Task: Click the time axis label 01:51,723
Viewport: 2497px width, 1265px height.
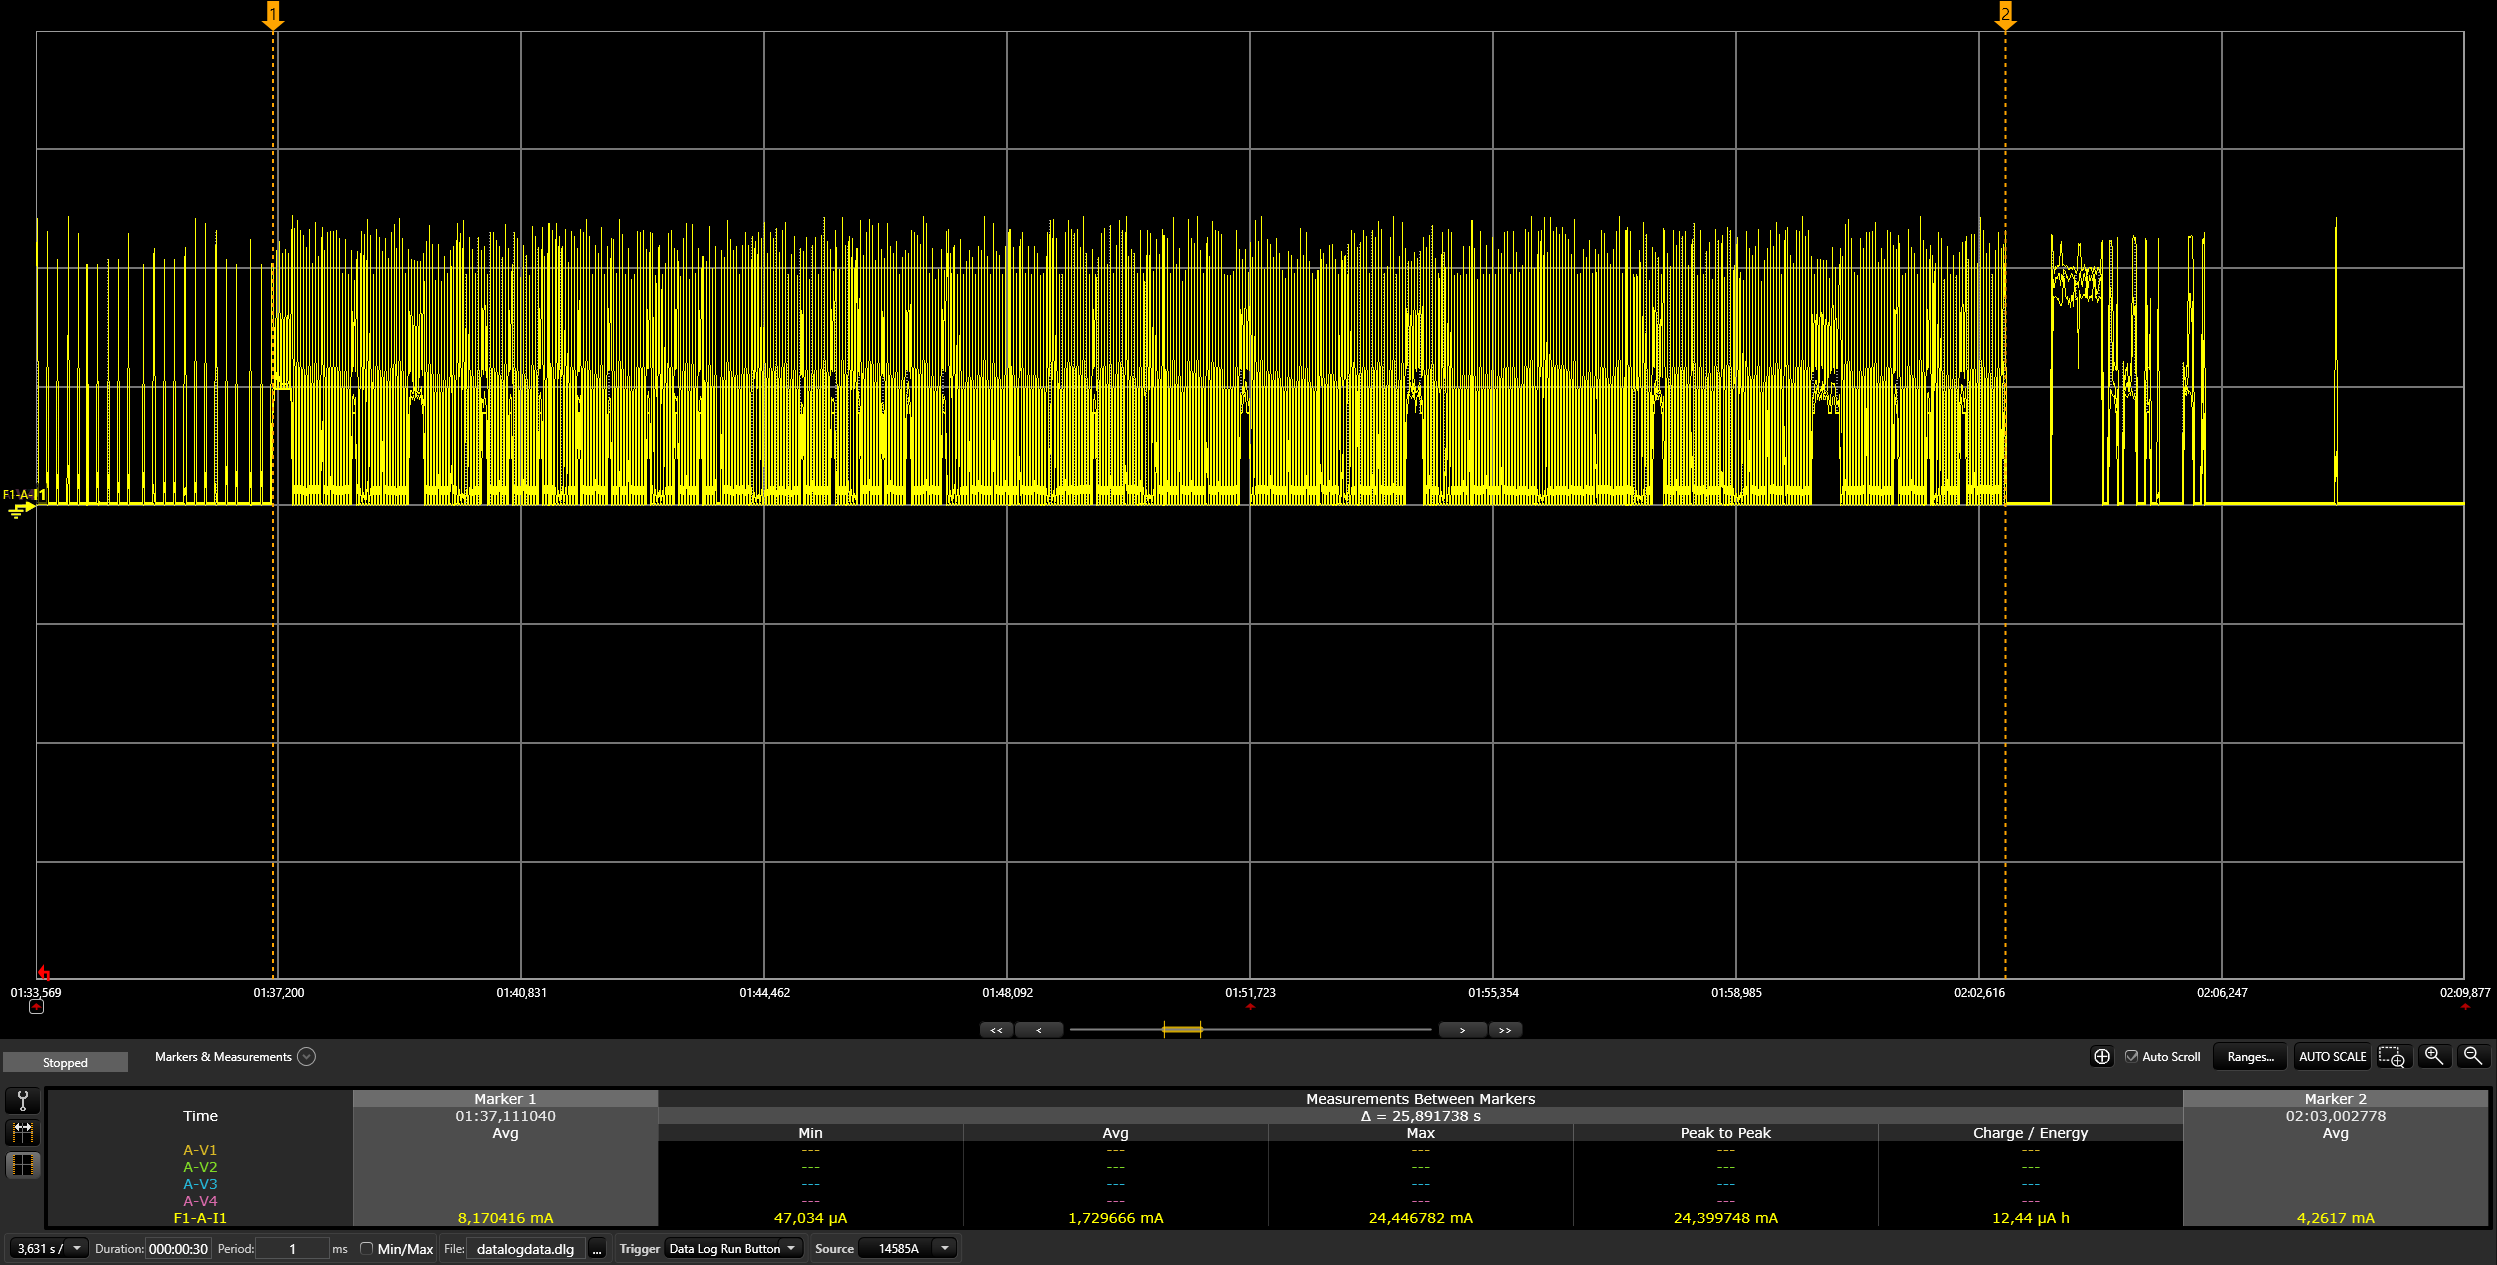Action: click(1250, 993)
